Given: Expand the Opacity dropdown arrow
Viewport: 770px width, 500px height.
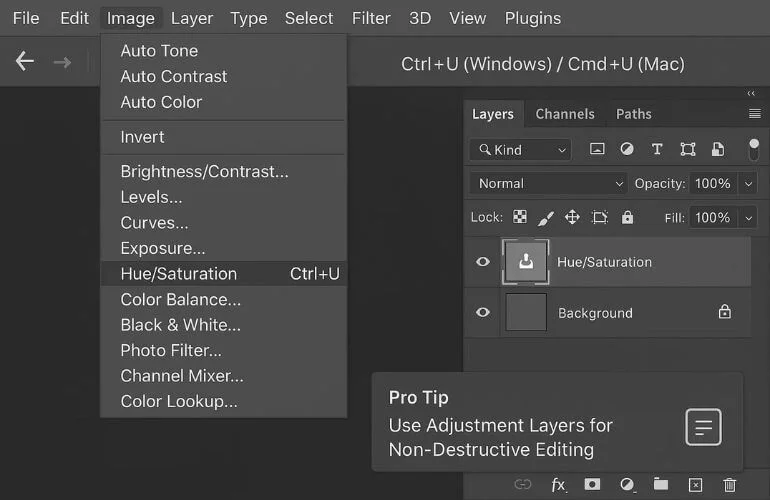Looking at the screenshot, I should [x=748, y=183].
